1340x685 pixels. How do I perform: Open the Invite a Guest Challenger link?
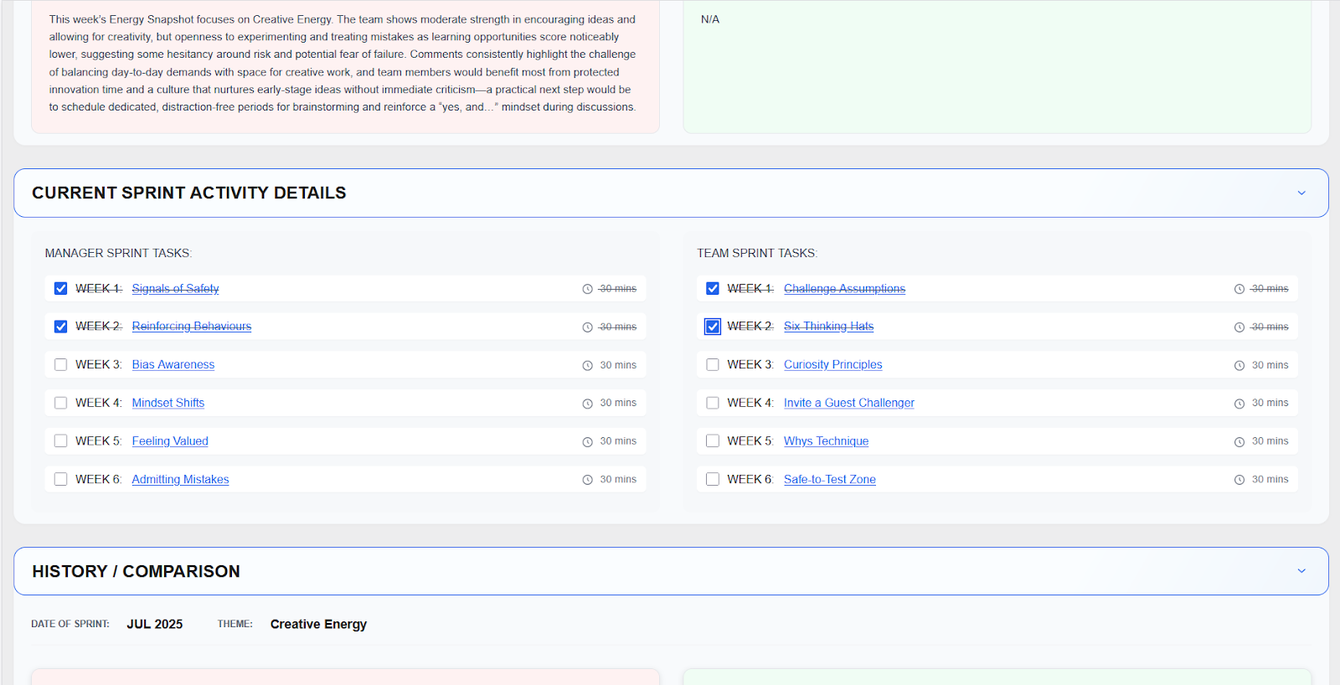click(x=849, y=403)
